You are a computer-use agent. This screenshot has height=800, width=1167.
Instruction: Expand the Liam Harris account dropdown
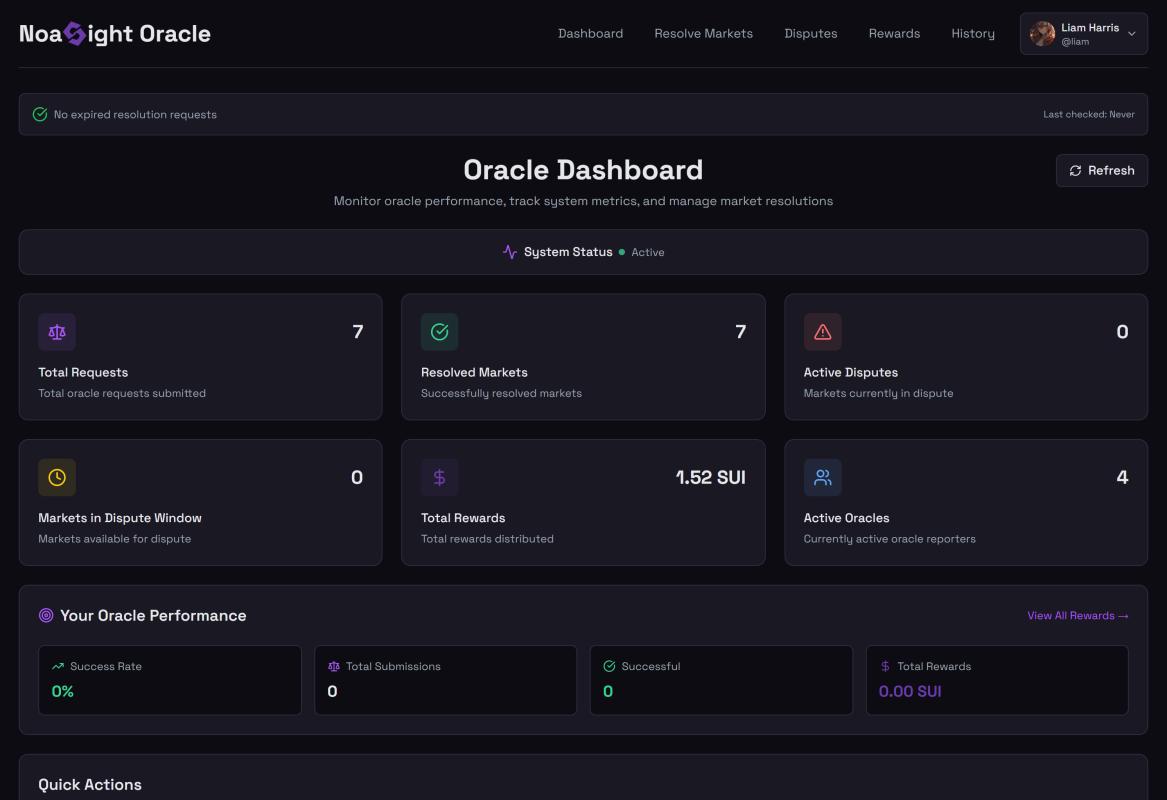click(x=1131, y=34)
